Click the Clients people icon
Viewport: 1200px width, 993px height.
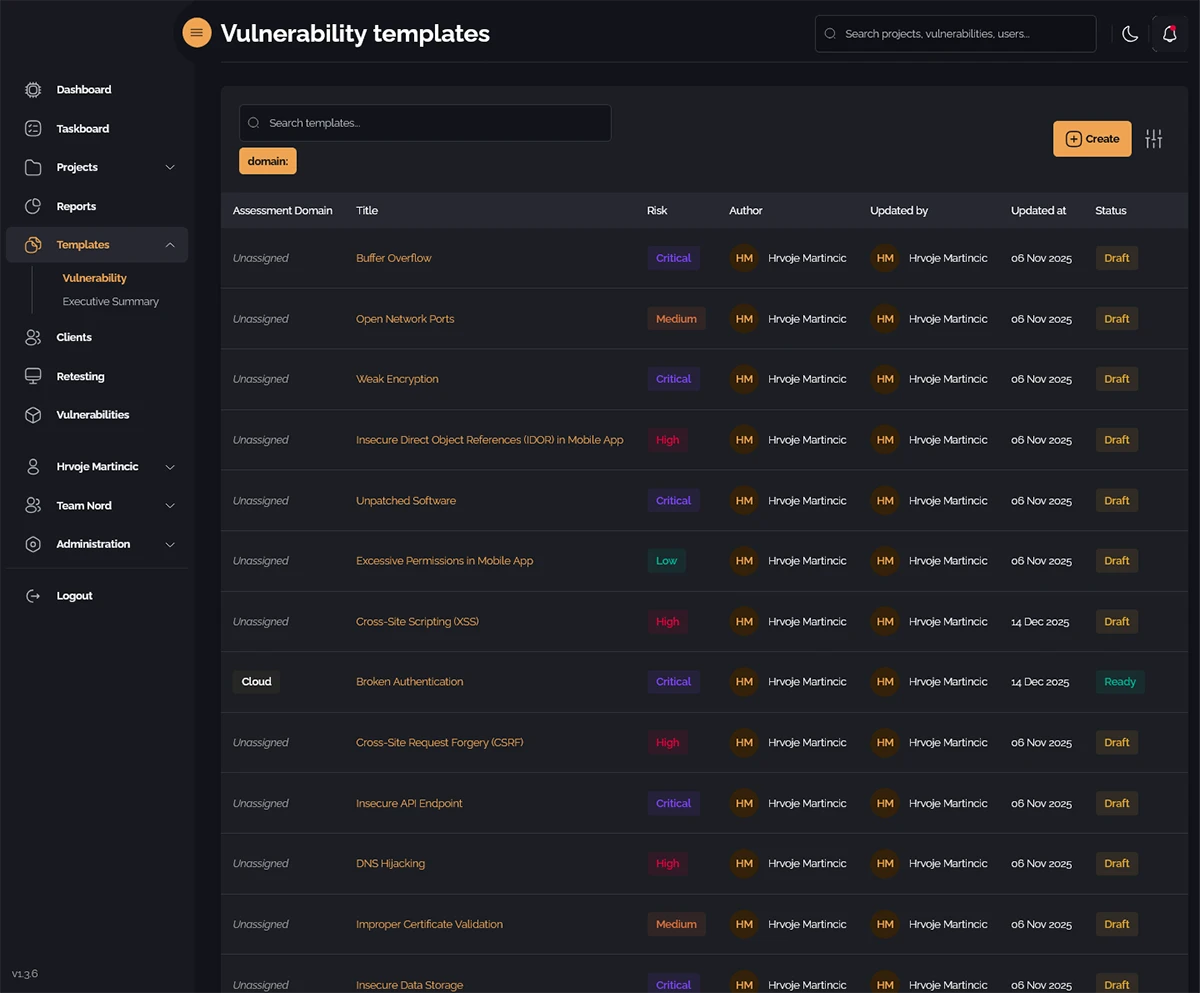pyautogui.click(x=33, y=338)
